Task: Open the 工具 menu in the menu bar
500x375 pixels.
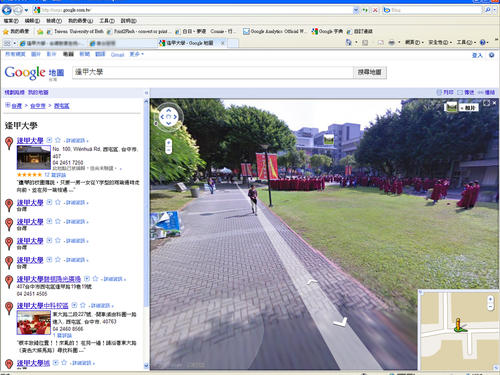Action: pos(107,21)
